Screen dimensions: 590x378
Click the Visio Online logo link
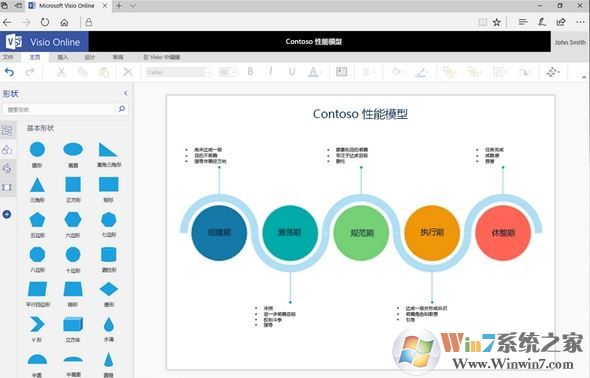click(44, 42)
